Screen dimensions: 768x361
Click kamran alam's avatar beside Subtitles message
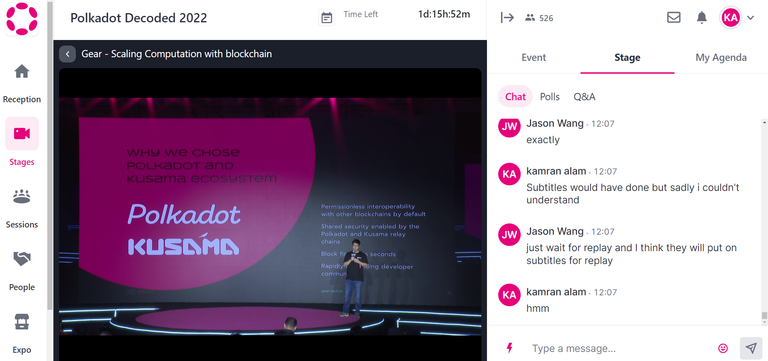pos(509,174)
